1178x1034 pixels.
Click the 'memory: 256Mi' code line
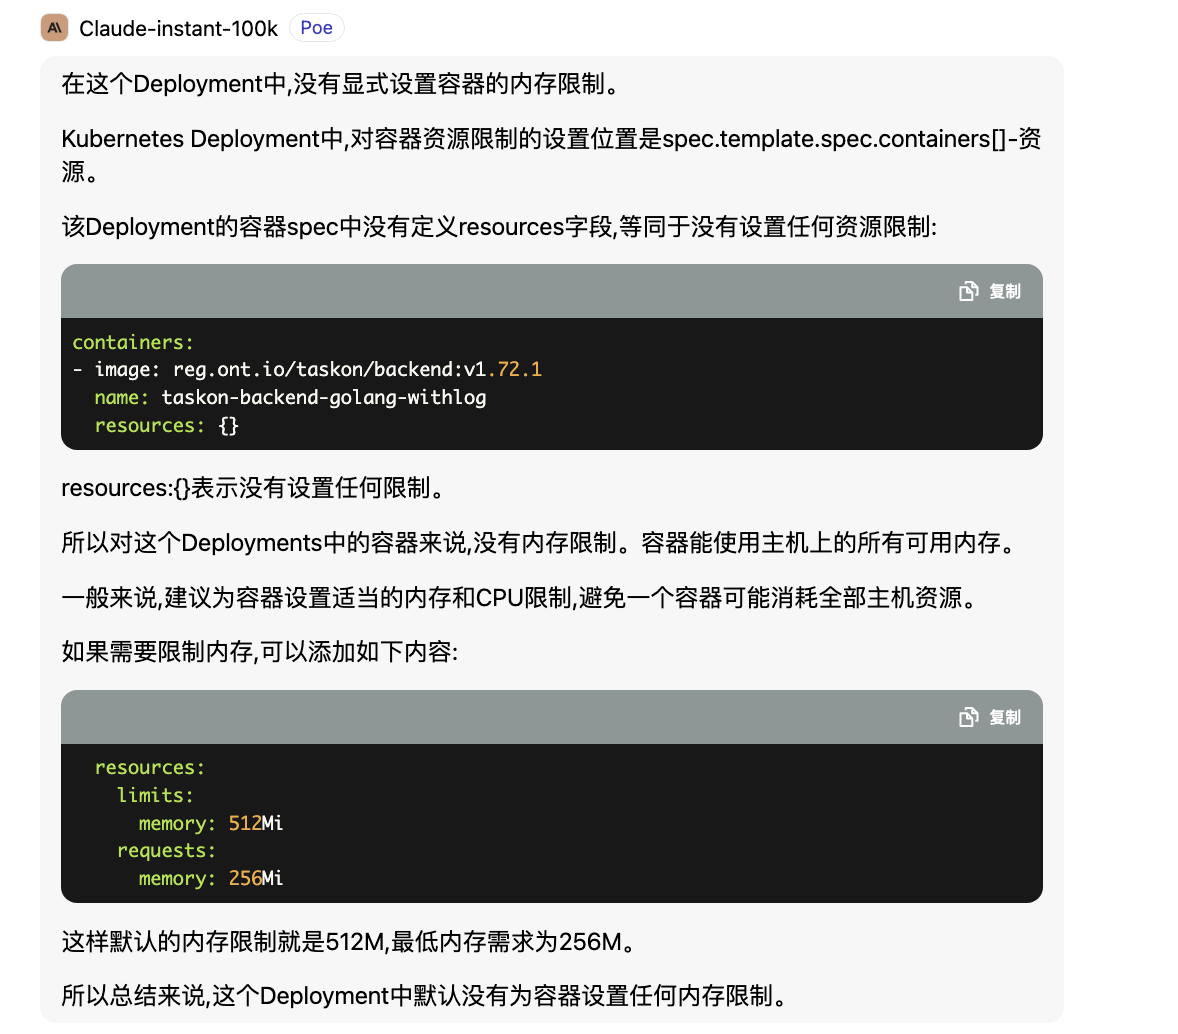click(210, 878)
